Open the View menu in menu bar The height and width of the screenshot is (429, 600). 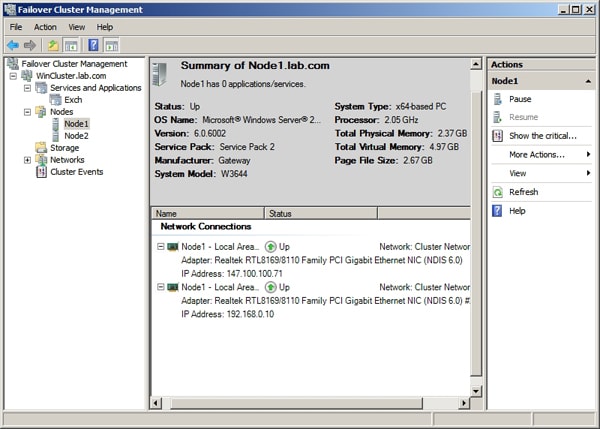[77, 27]
